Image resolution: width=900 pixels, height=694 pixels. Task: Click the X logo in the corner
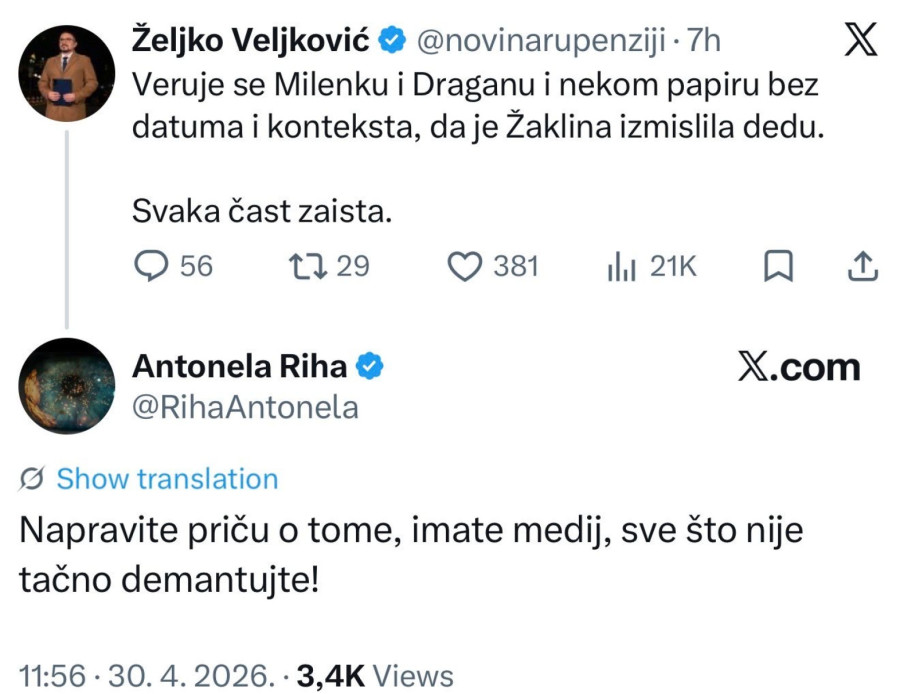[859, 38]
